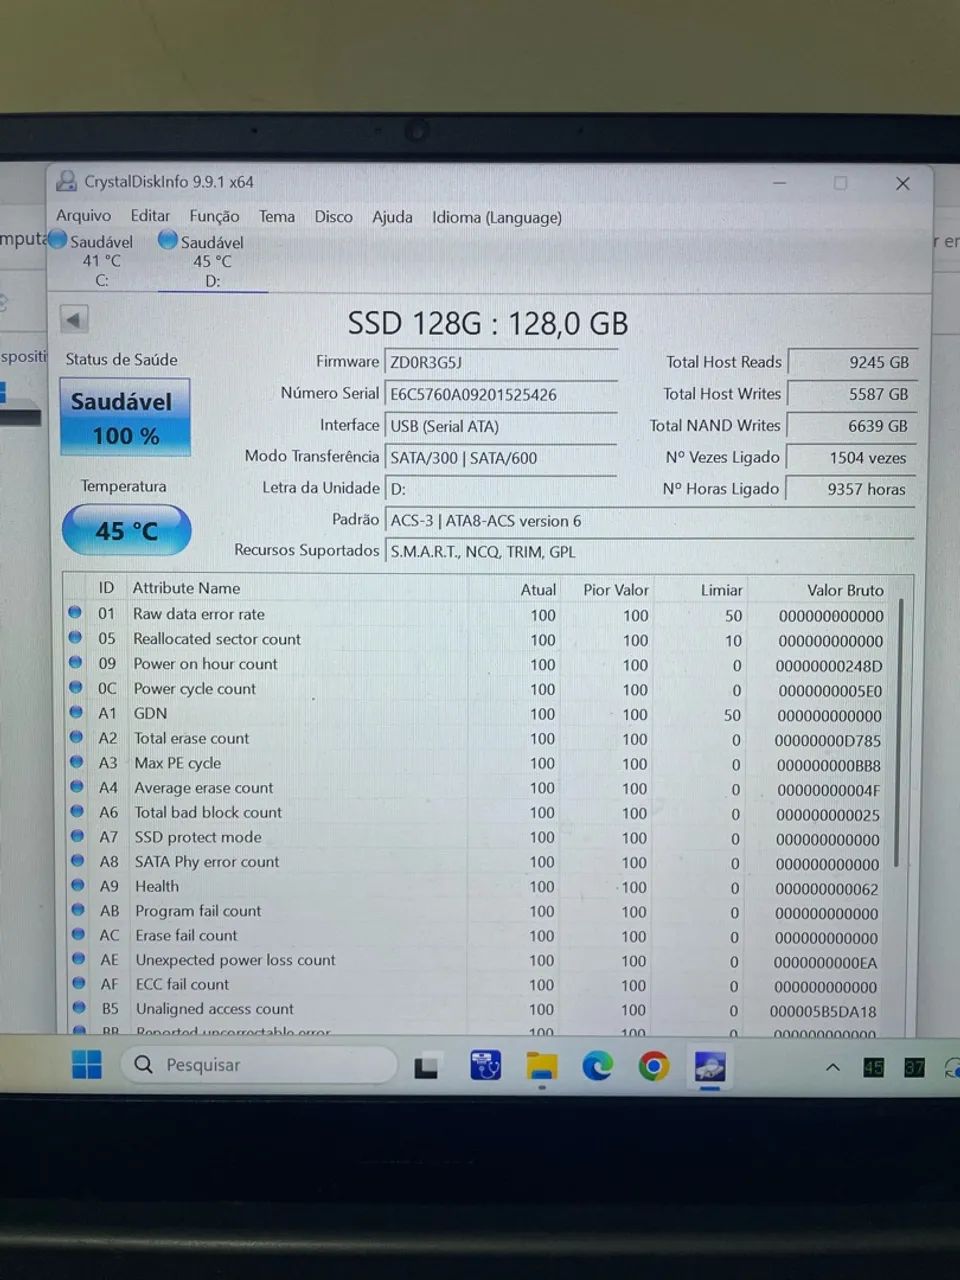
Task: Open Microsoft Edge from the taskbar
Action: click(598, 1067)
